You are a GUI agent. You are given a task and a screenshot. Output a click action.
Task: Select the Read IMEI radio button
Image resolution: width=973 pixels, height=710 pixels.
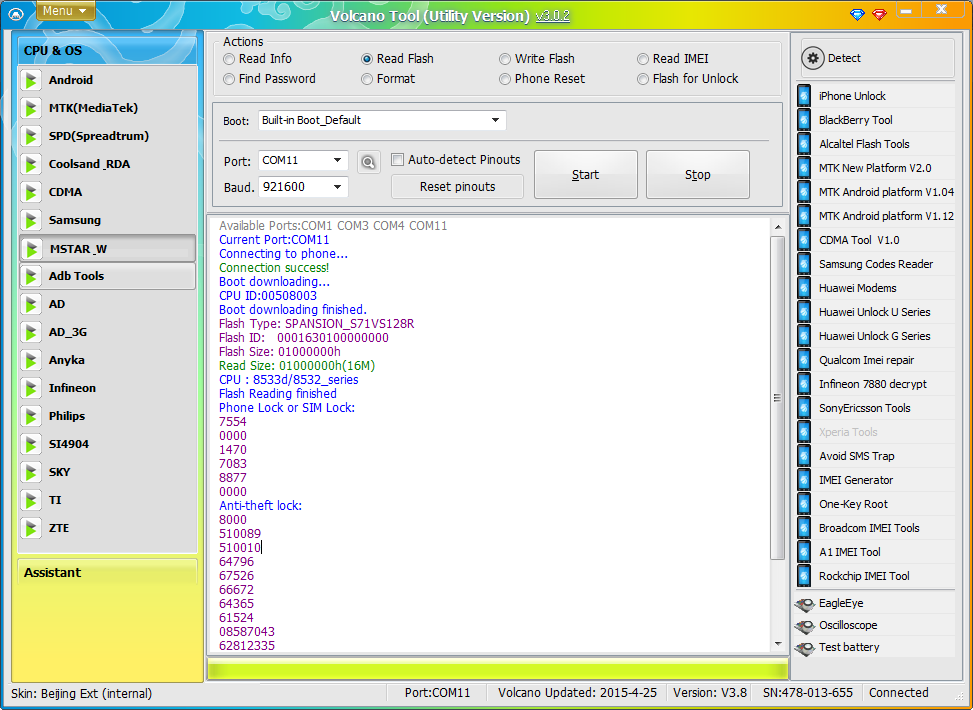click(643, 59)
